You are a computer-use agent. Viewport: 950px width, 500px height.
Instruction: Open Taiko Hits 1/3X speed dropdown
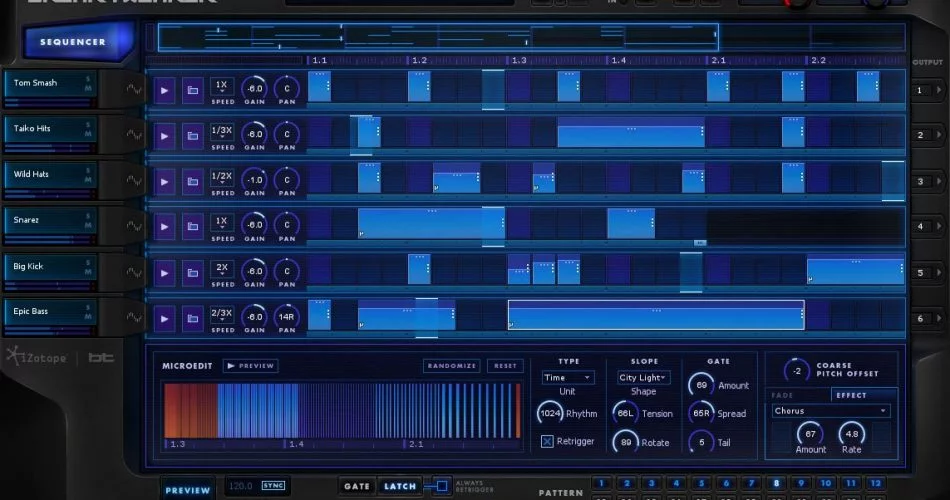(x=222, y=131)
